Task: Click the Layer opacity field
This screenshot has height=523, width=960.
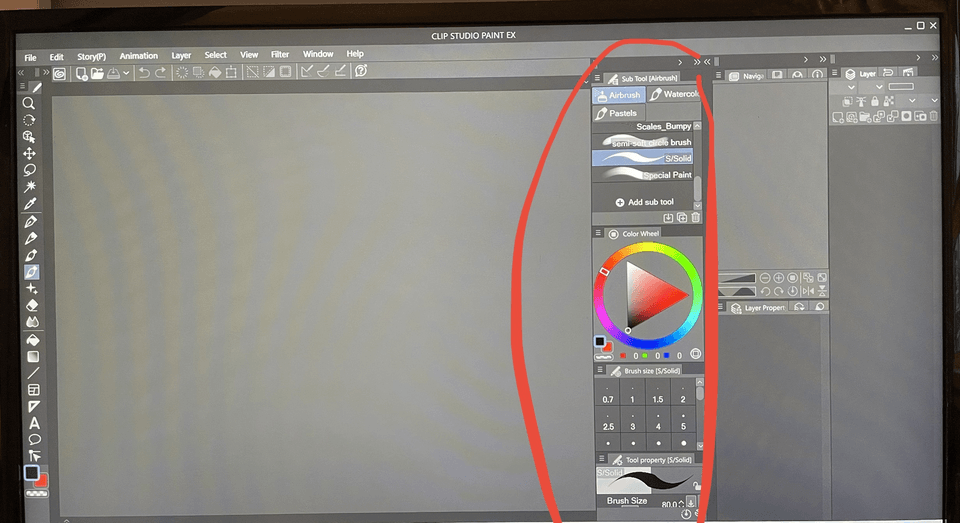Action: (x=901, y=86)
